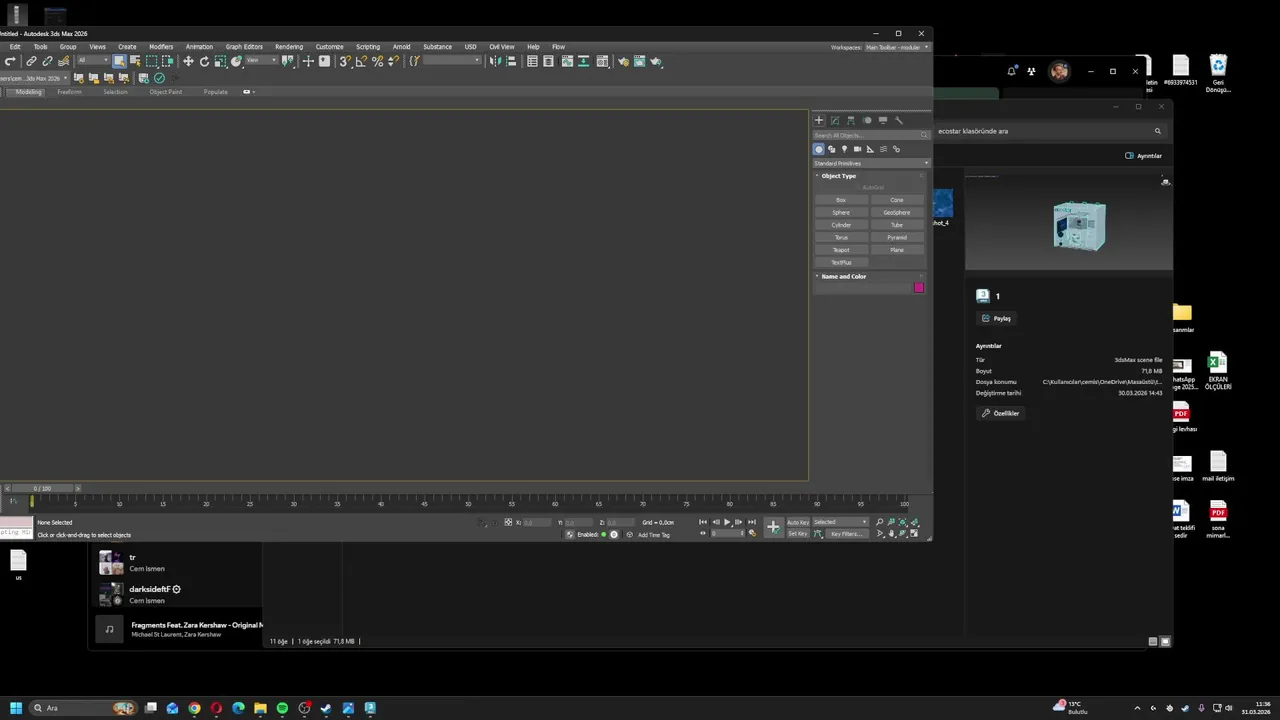
Task: Click the Key Filters button
Action: tap(847, 534)
